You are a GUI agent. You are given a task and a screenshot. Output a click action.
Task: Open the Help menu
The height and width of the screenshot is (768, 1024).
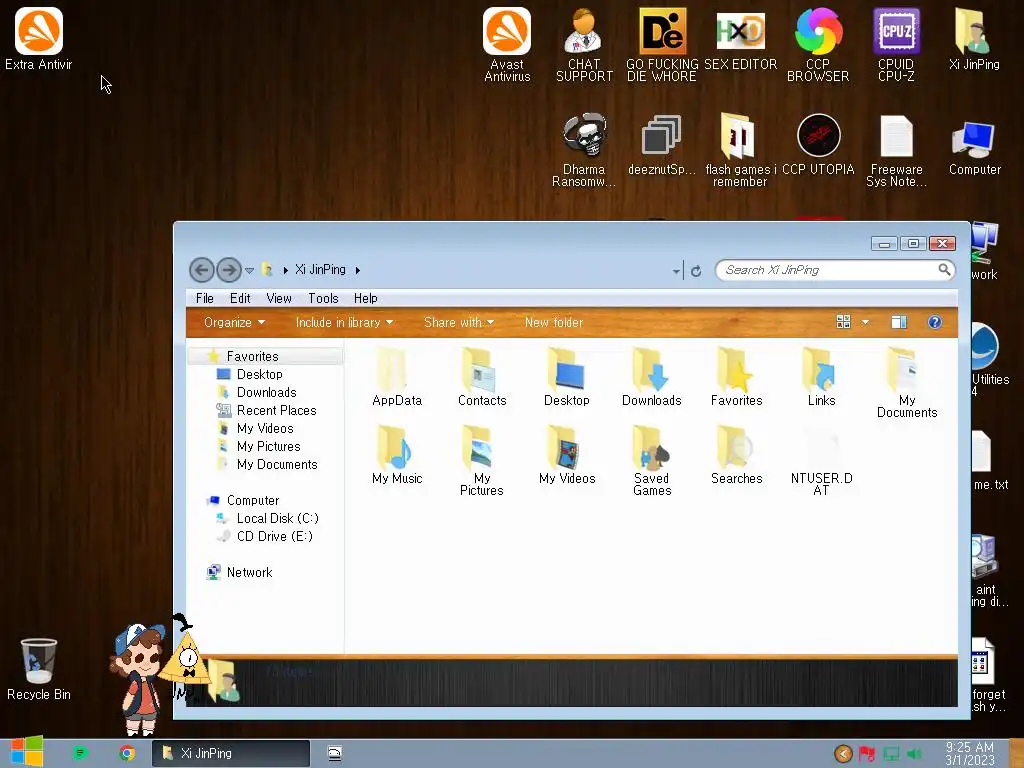pyautogui.click(x=366, y=298)
